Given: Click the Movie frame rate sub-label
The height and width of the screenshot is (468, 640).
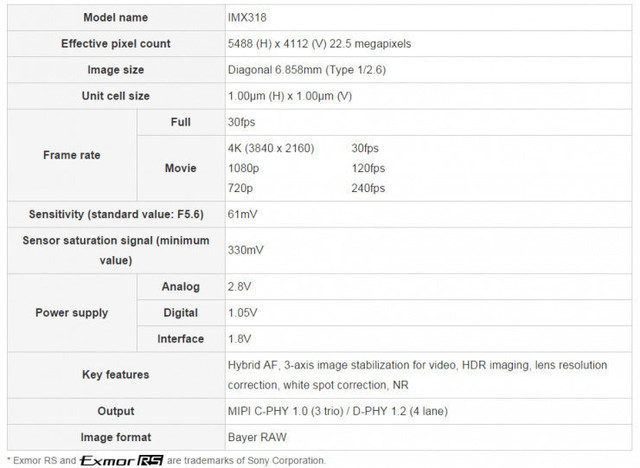Looking at the screenshot, I should click(180, 168).
